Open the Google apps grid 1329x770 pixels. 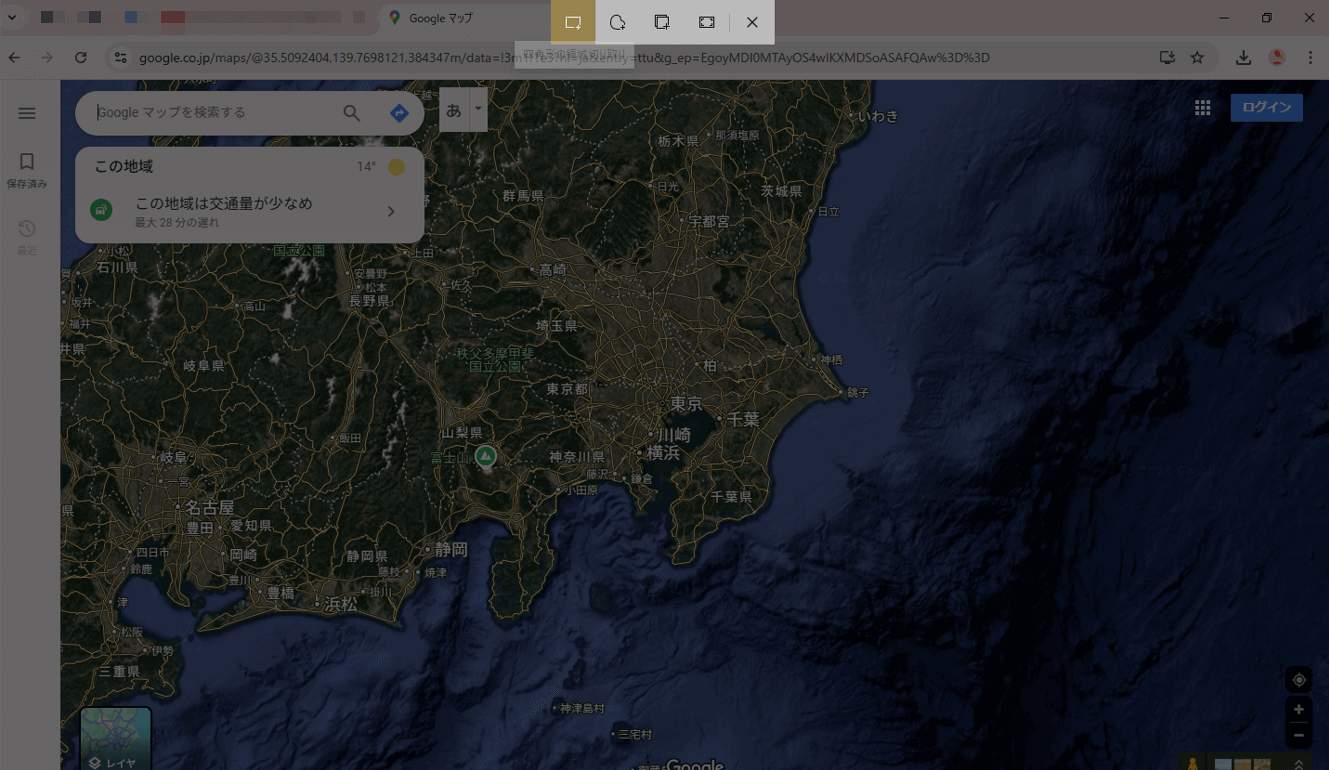(x=1203, y=108)
